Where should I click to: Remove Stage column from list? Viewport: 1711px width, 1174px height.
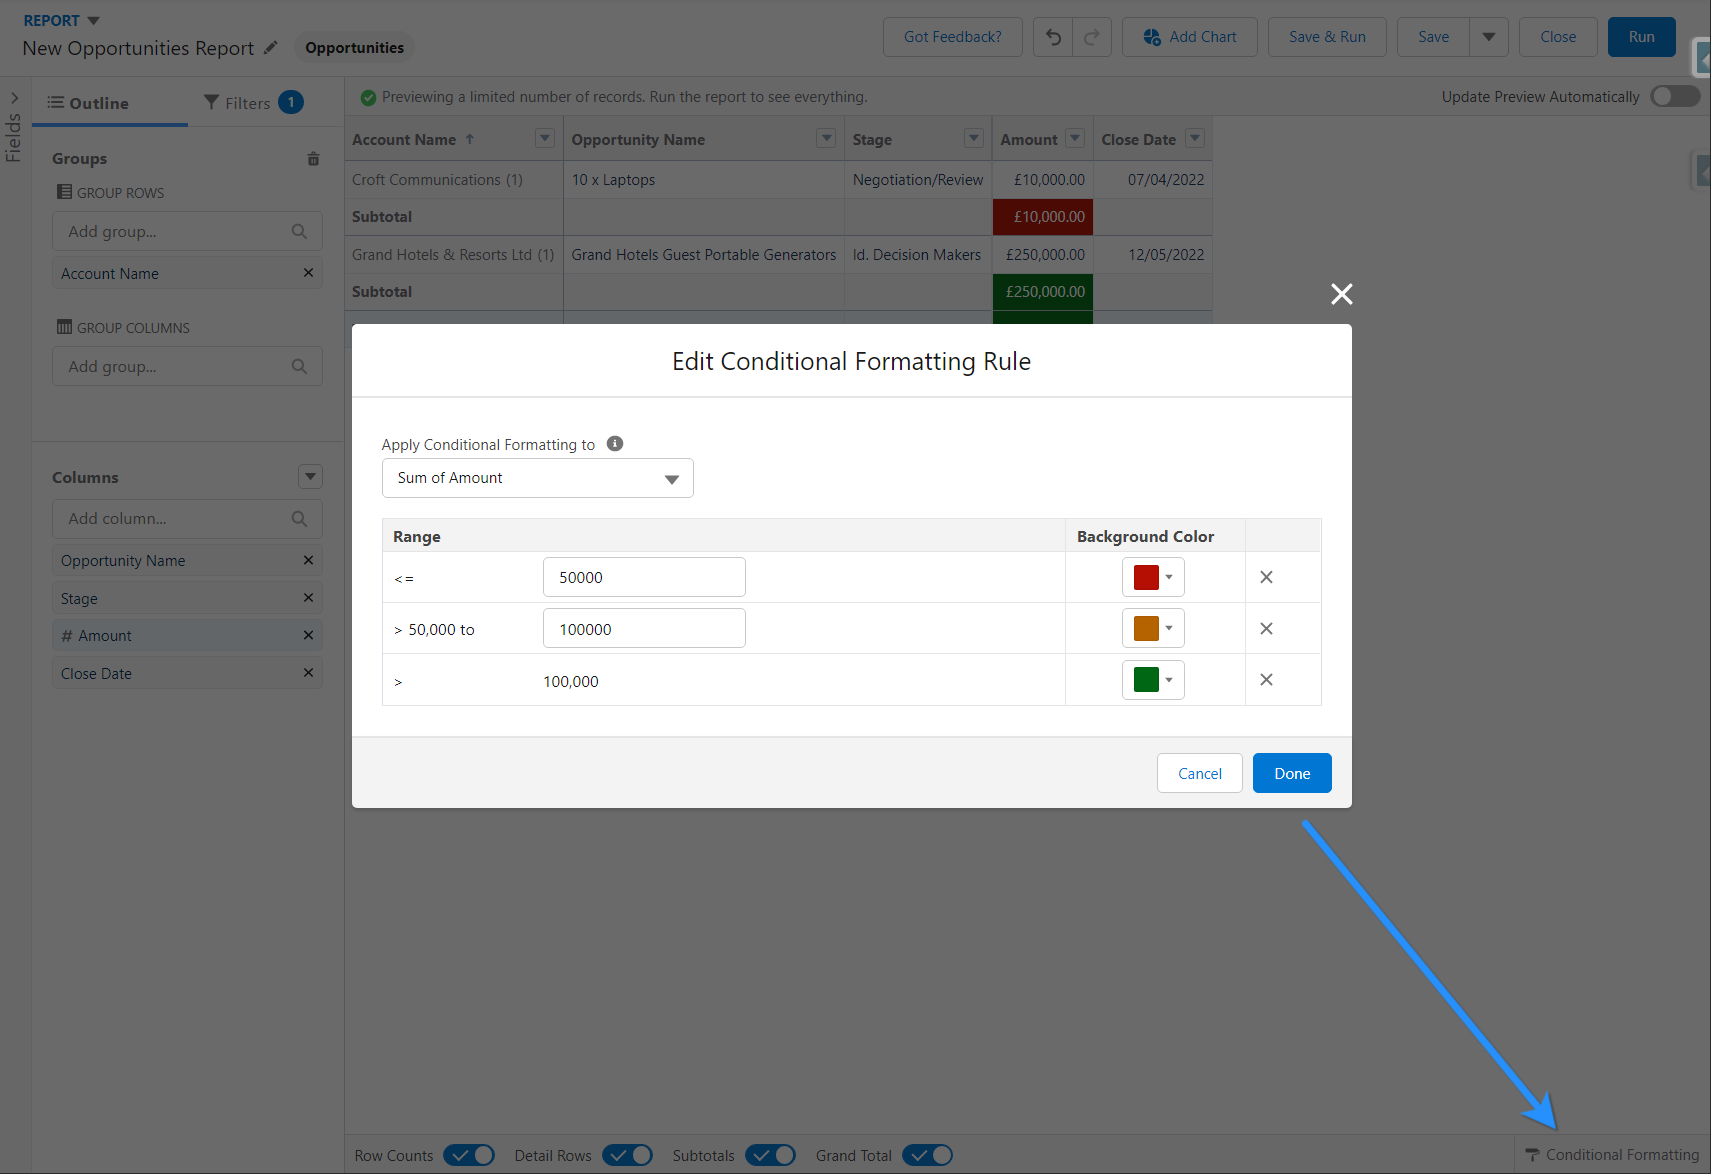[308, 598]
